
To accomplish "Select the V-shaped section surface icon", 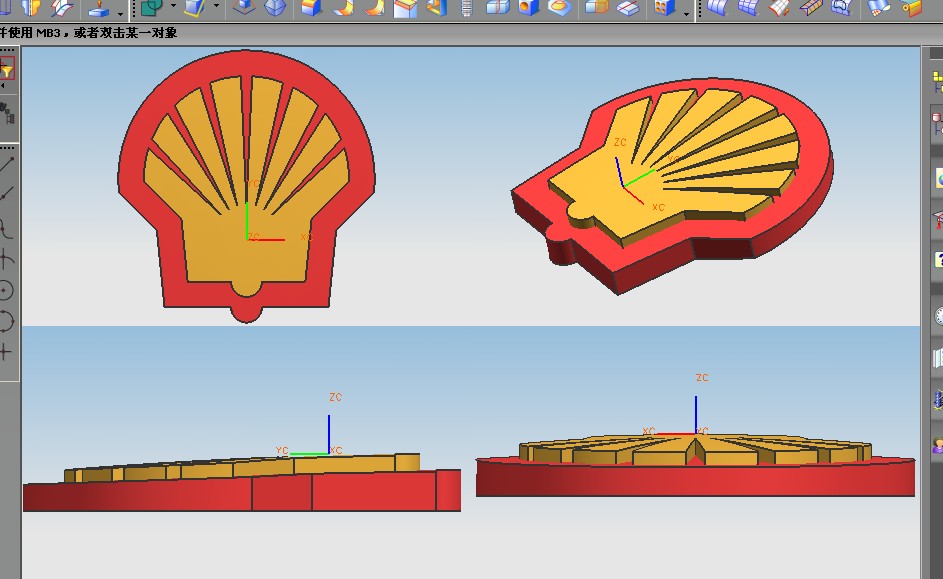I will [811, 7].
